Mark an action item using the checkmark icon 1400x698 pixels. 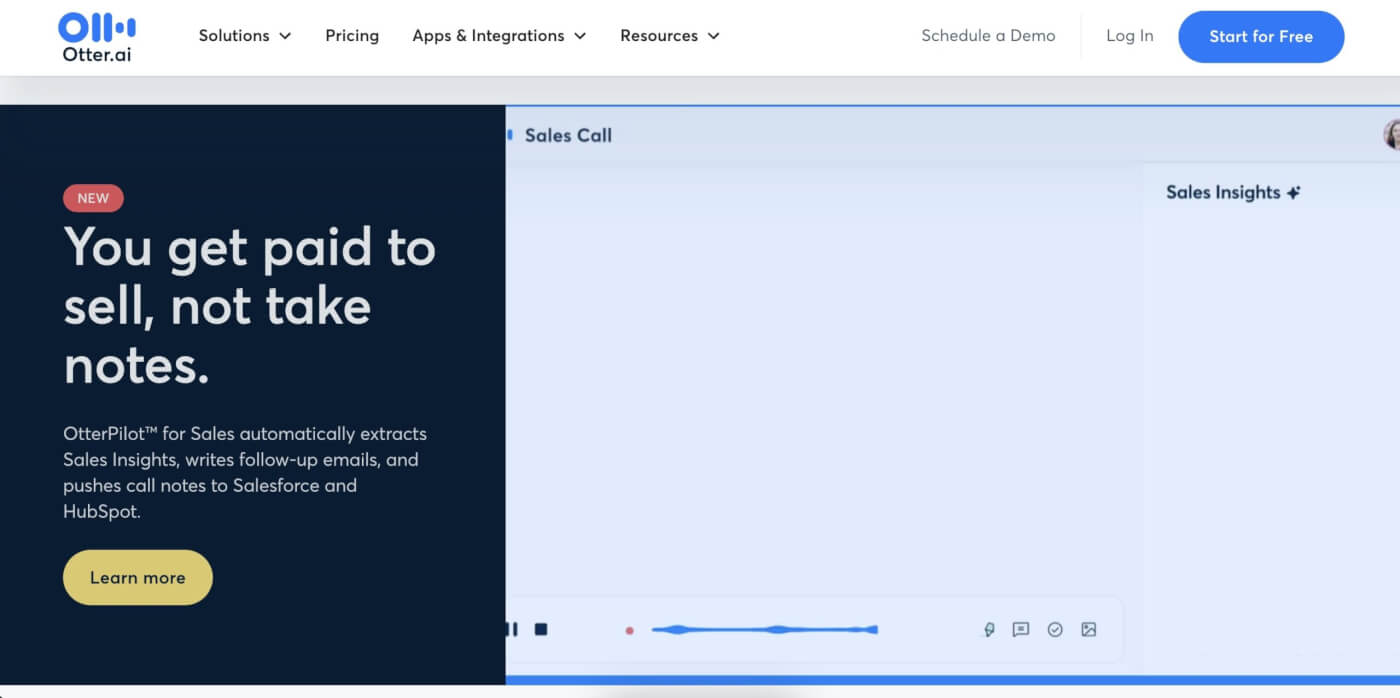pos(1055,629)
